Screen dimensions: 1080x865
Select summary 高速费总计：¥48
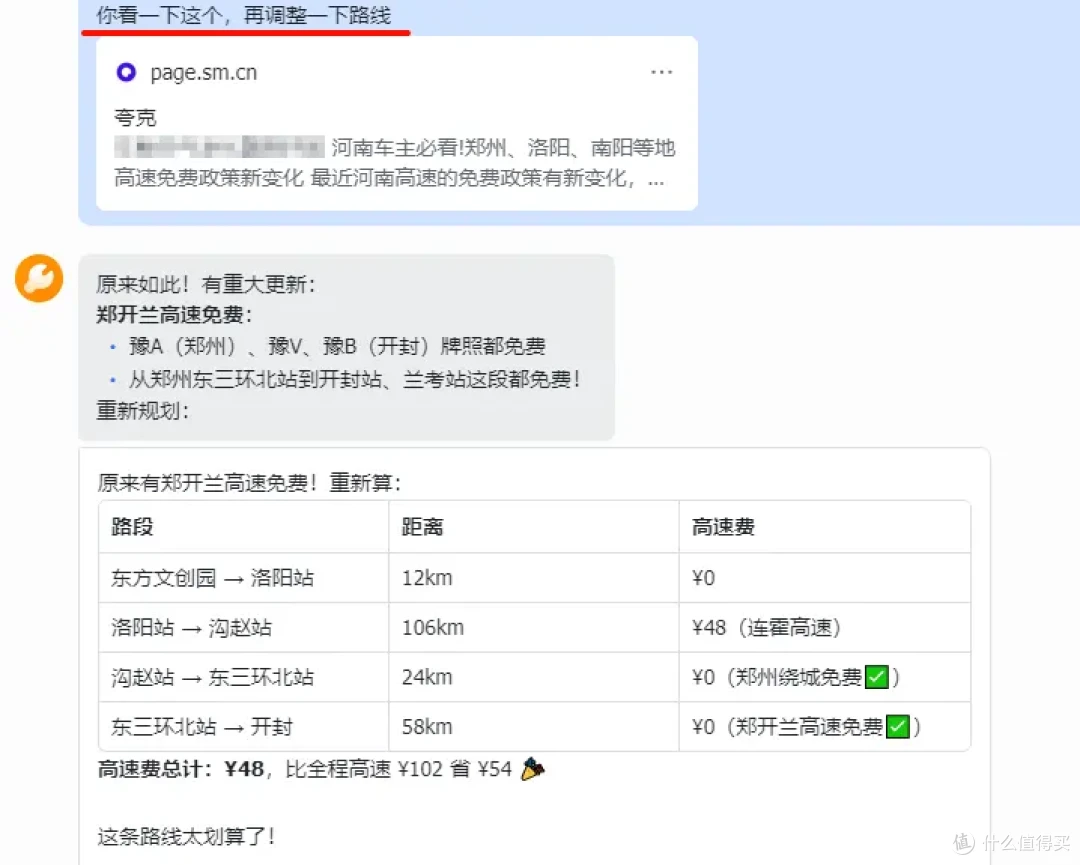(x=180, y=769)
